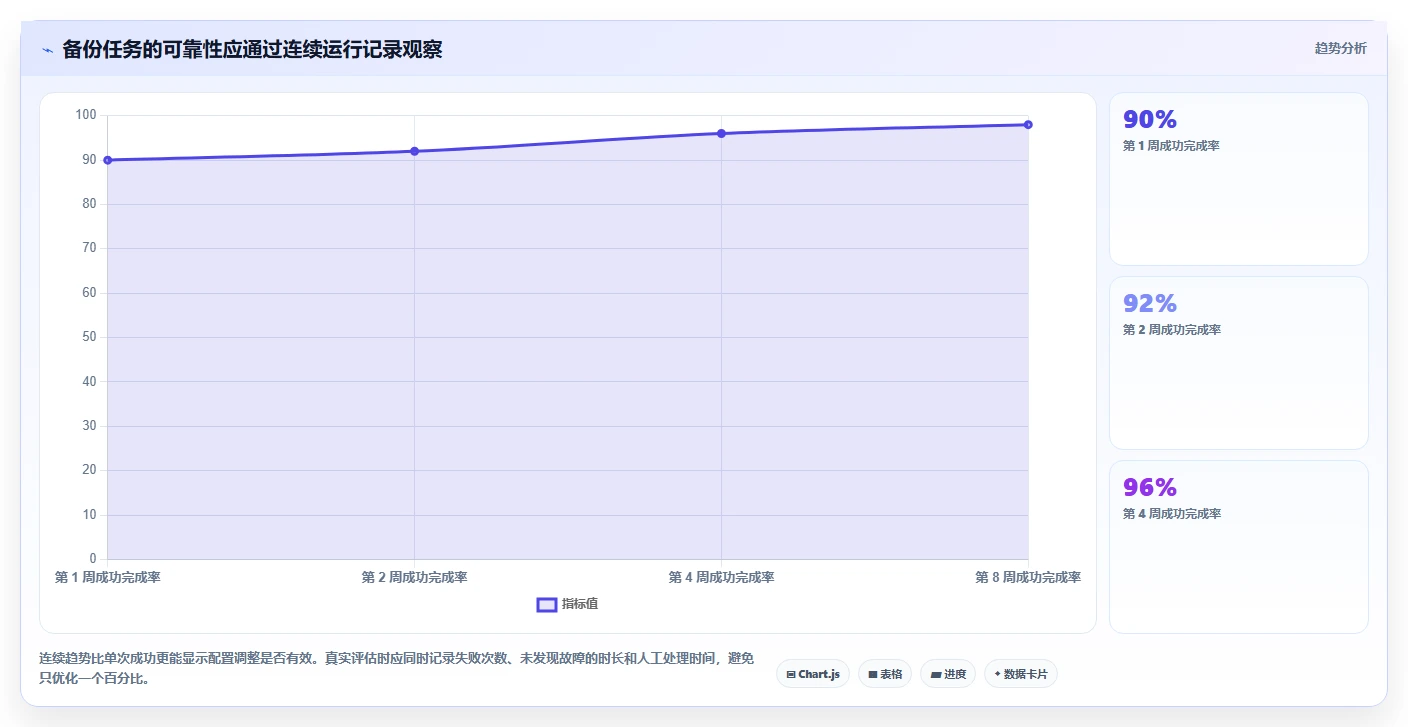1408x727 pixels.
Task: Click the lightning icon beside the title
Action: click(47, 50)
